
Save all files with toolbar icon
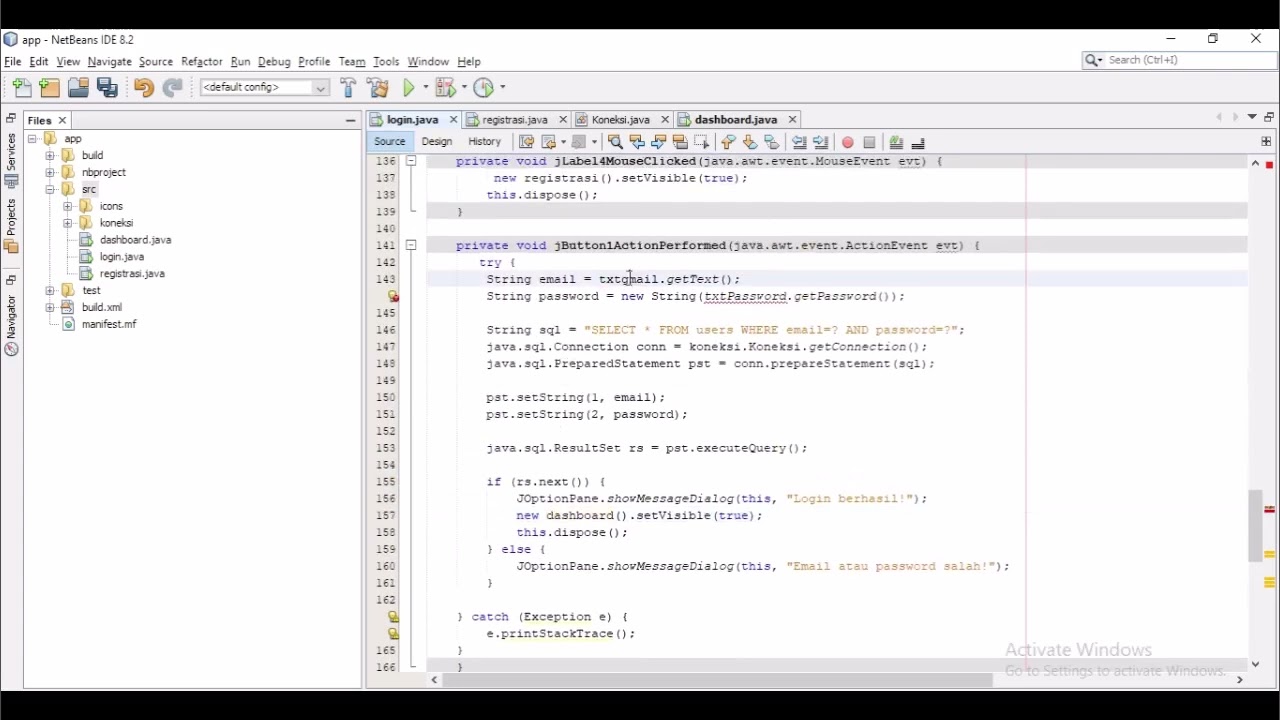coord(108,88)
